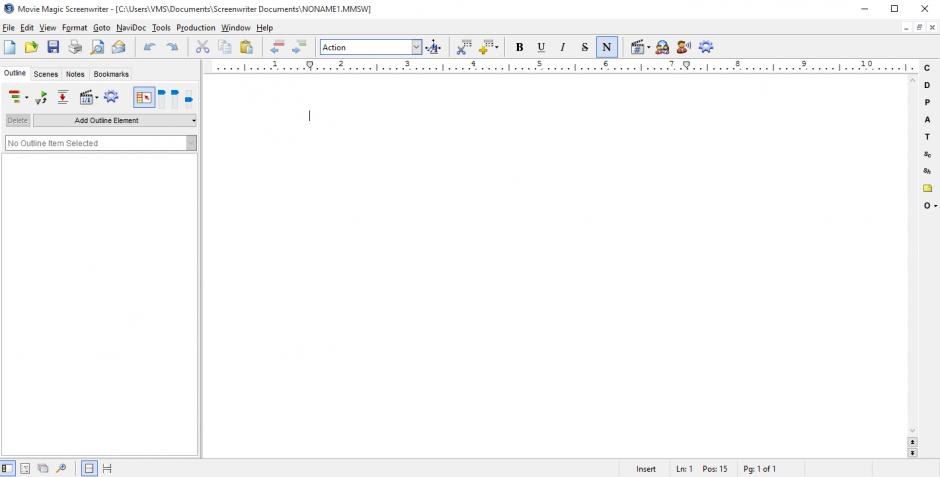Click the greyed Delete button
The image size is (940, 477).
17,120
